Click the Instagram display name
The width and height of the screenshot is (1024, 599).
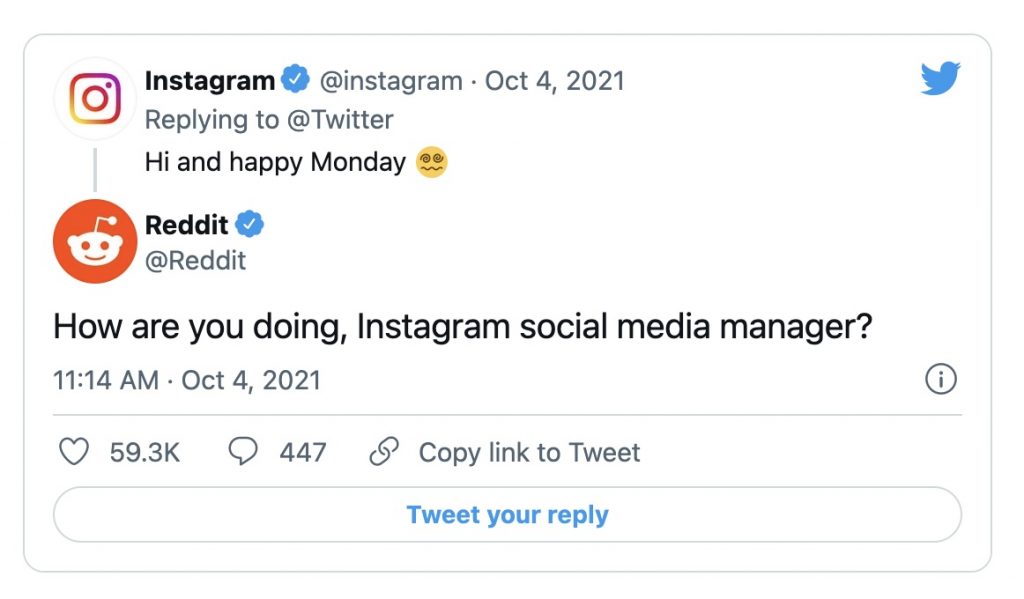[x=209, y=81]
